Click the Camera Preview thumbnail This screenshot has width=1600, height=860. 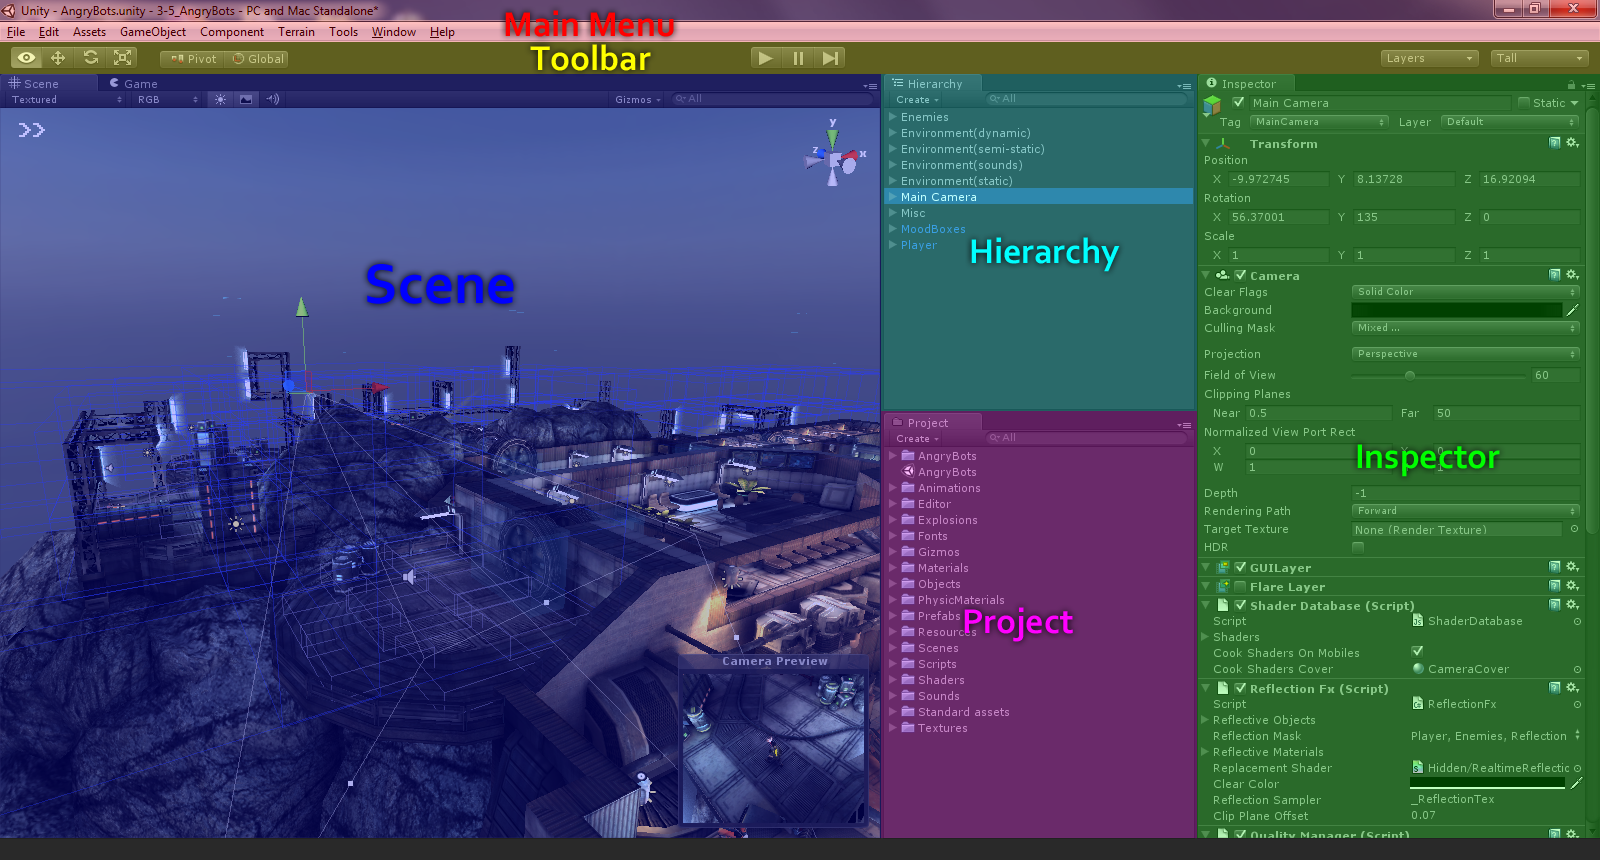pyautogui.click(x=774, y=748)
